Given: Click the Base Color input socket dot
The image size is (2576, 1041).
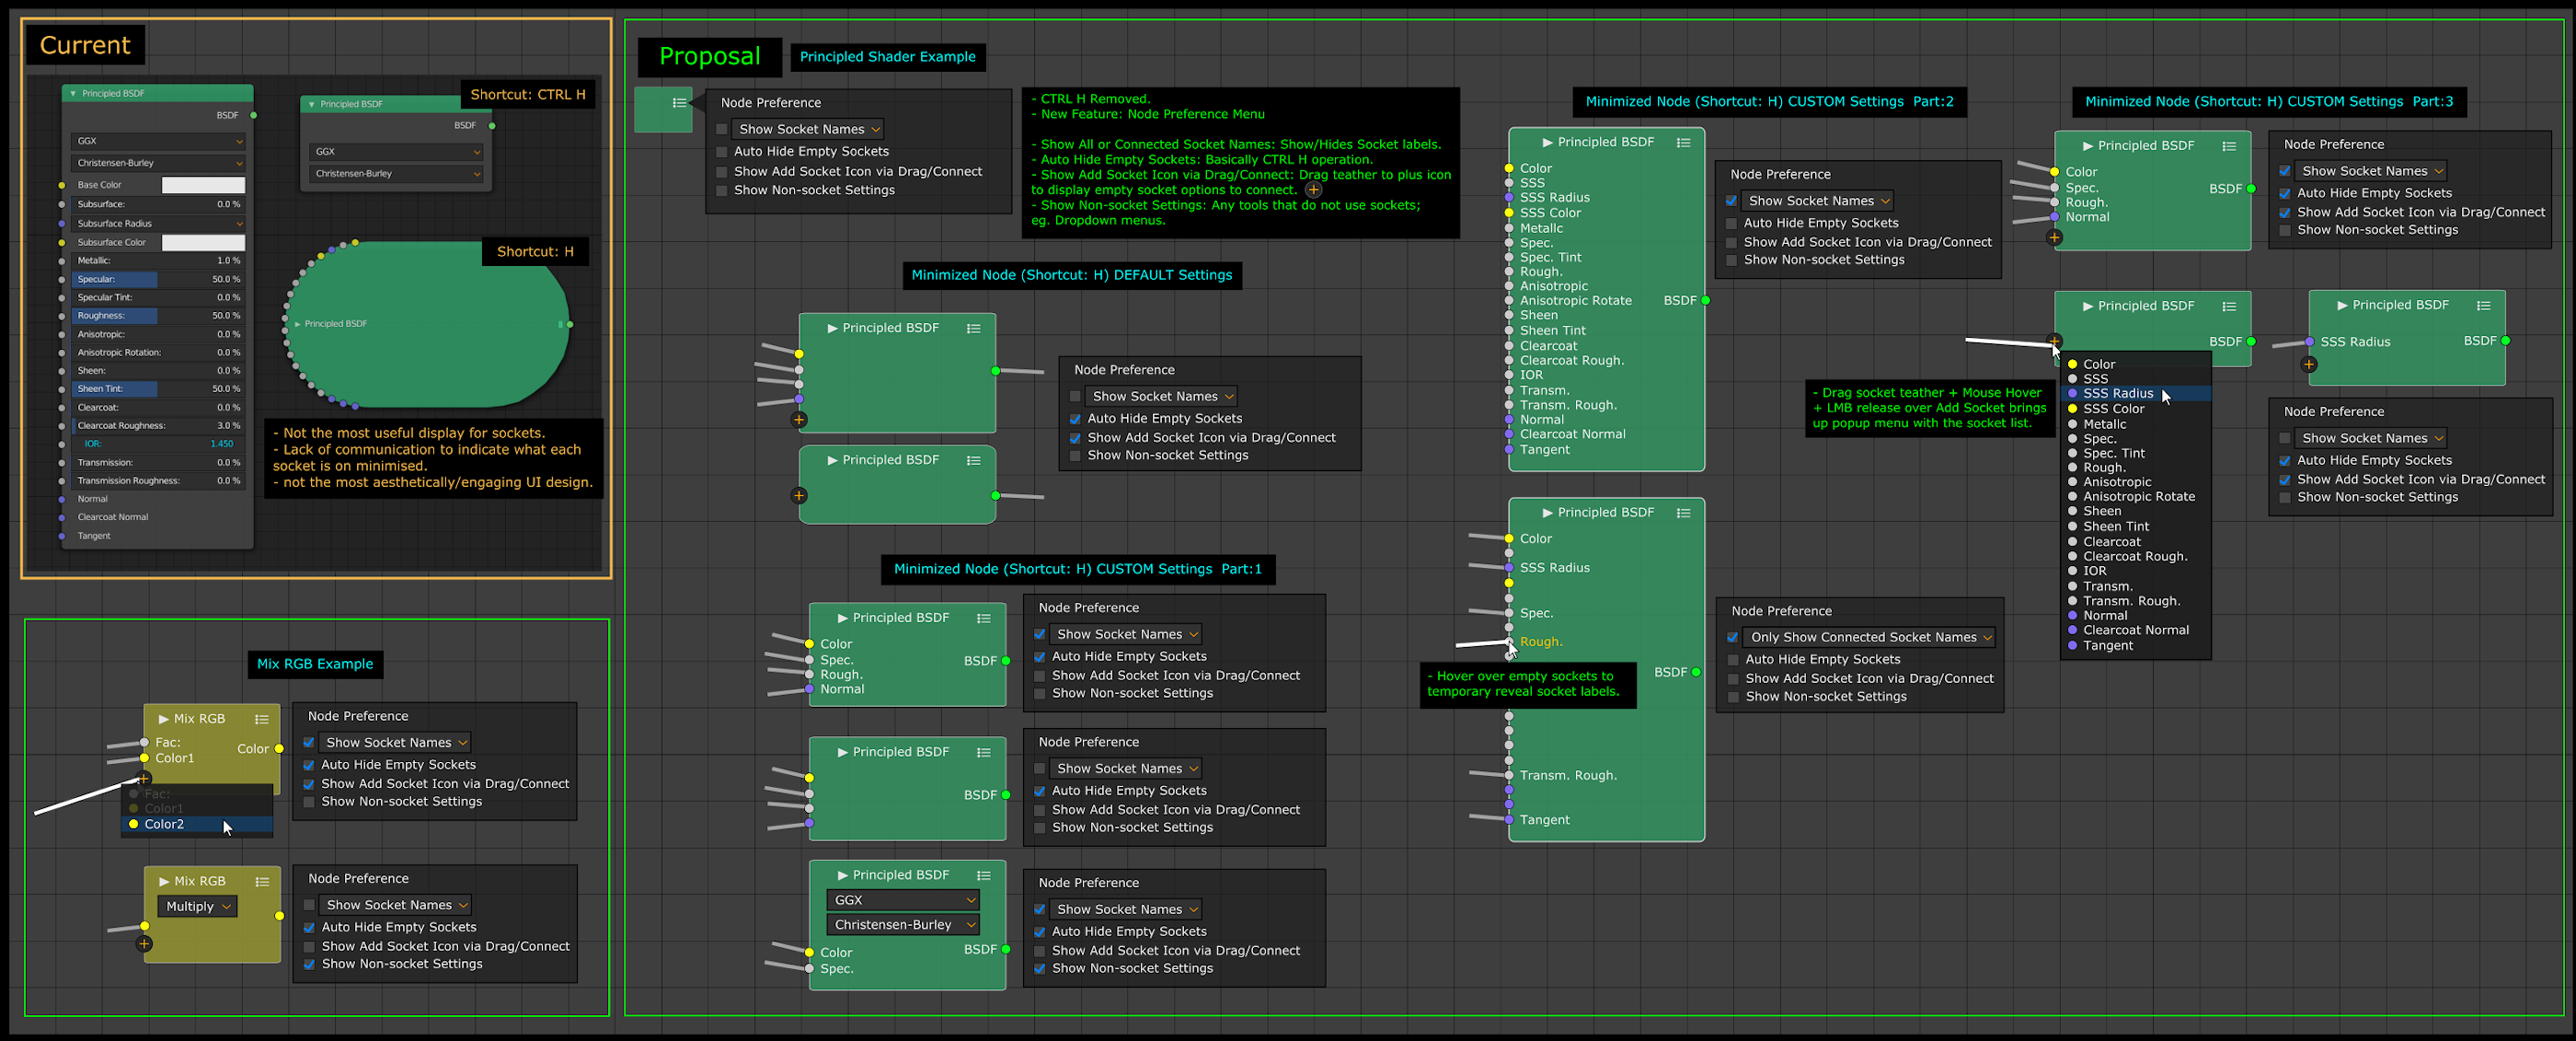Looking at the screenshot, I should coord(62,185).
